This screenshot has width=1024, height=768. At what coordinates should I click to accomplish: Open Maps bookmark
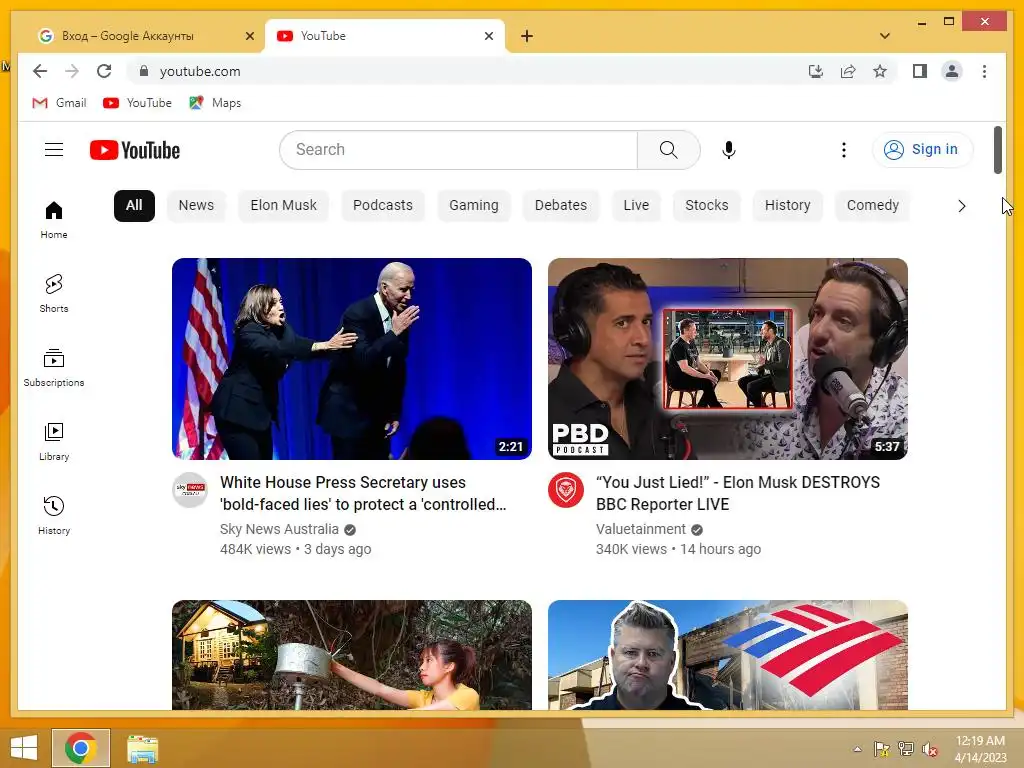coord(216,103)
